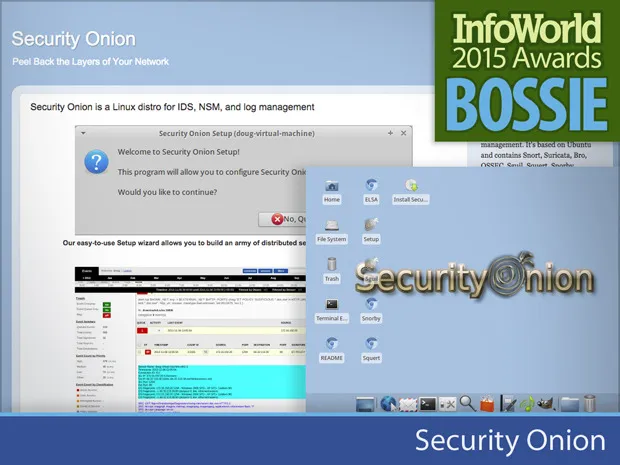The width and height of the screenshot is (620, 465).
Task: Click the red status button in event row
Action: [147, 352]
